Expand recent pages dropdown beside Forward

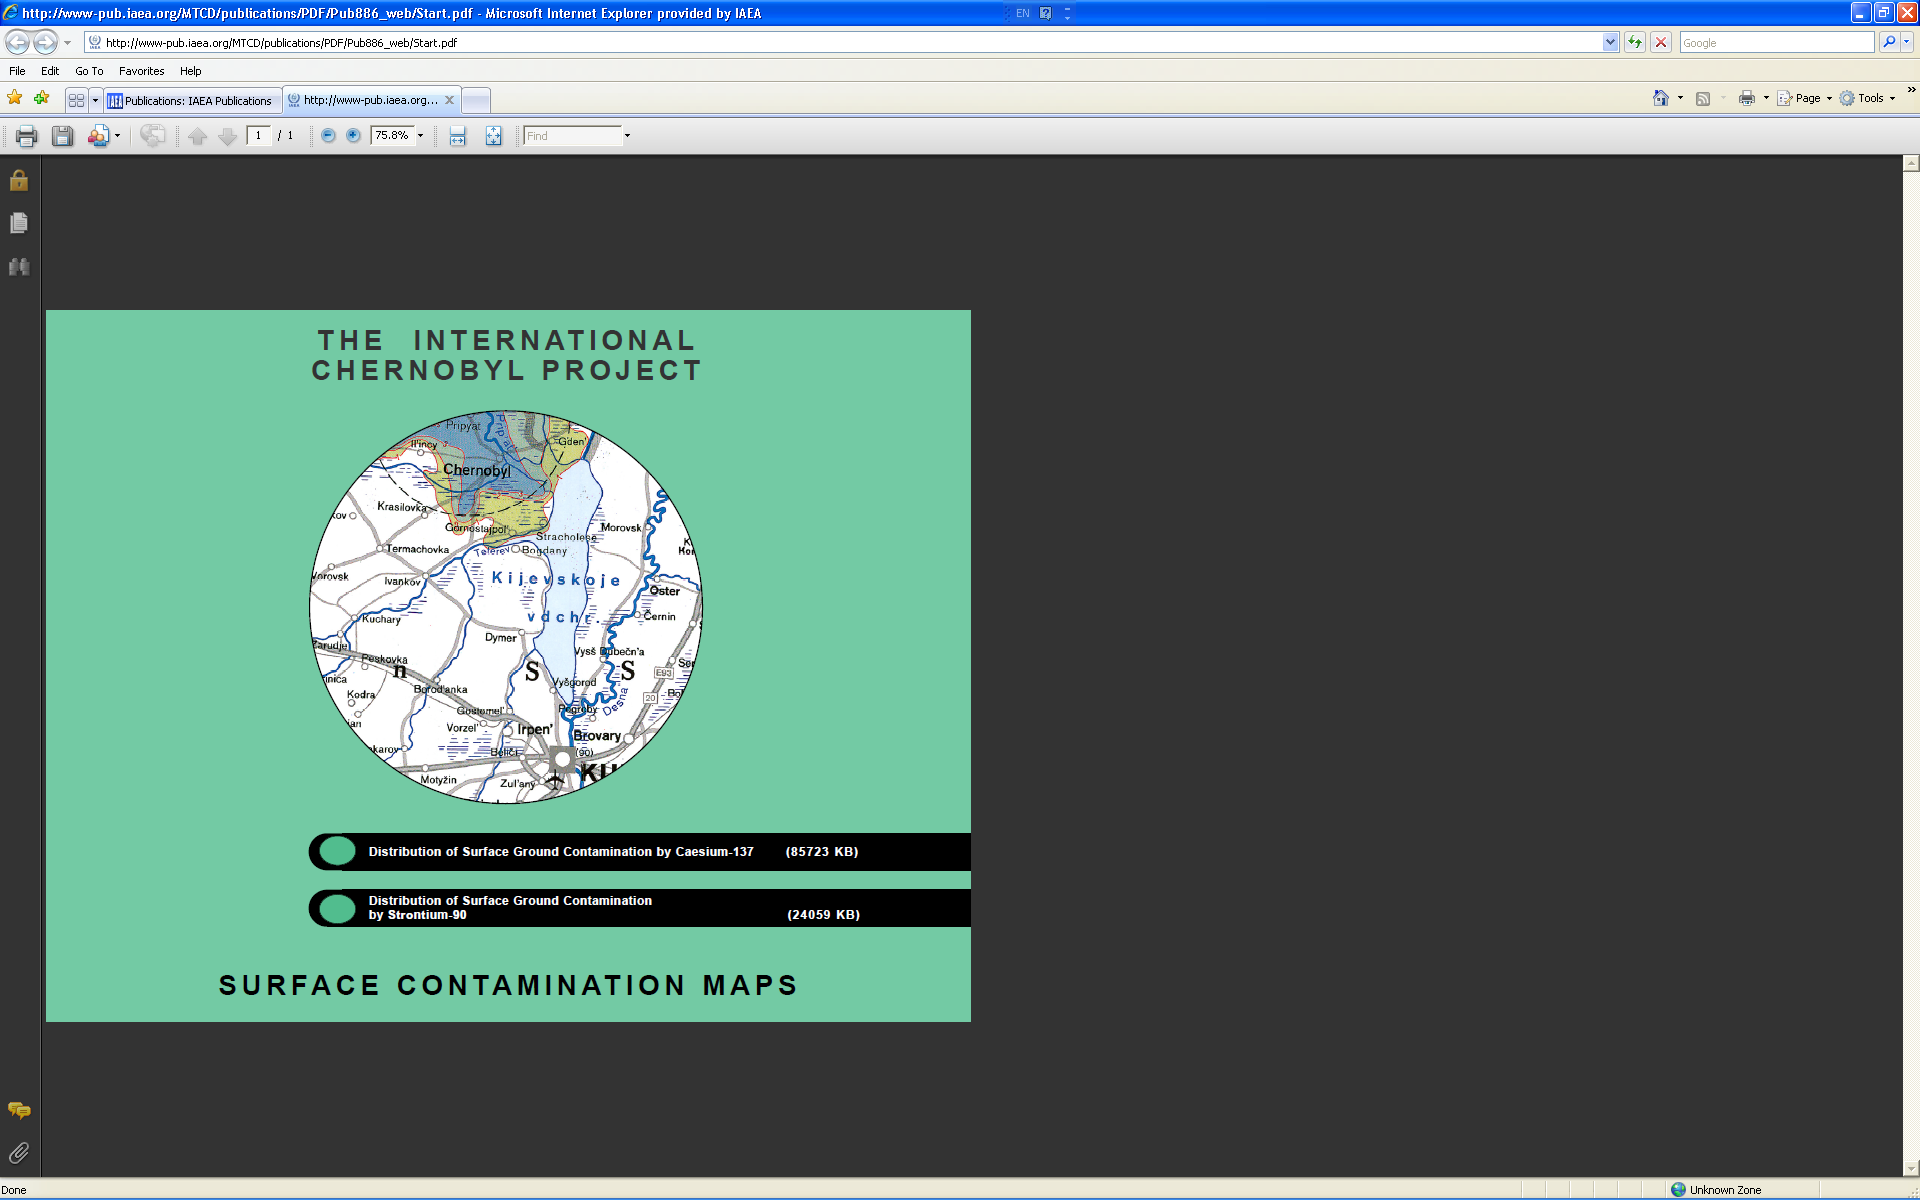67,43
